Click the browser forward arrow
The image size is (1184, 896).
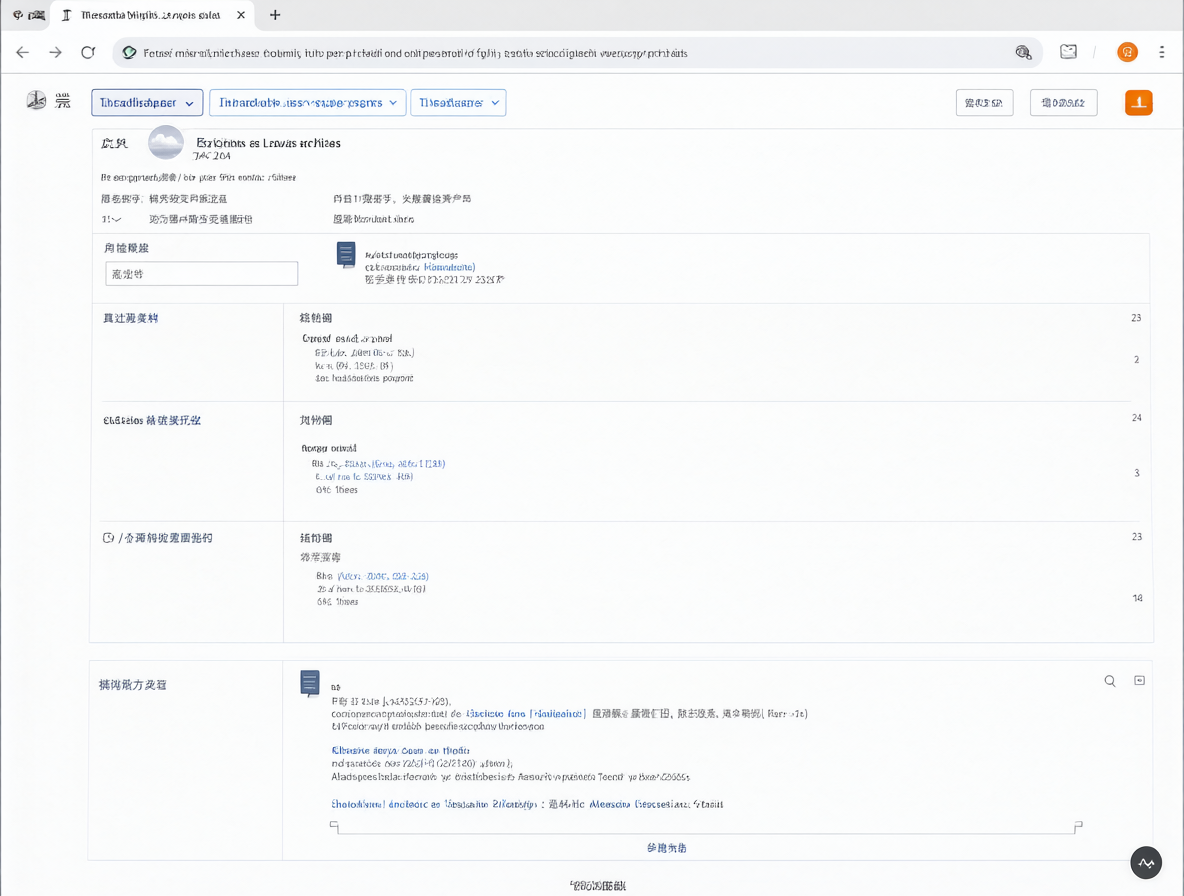[x=55, y=52]
